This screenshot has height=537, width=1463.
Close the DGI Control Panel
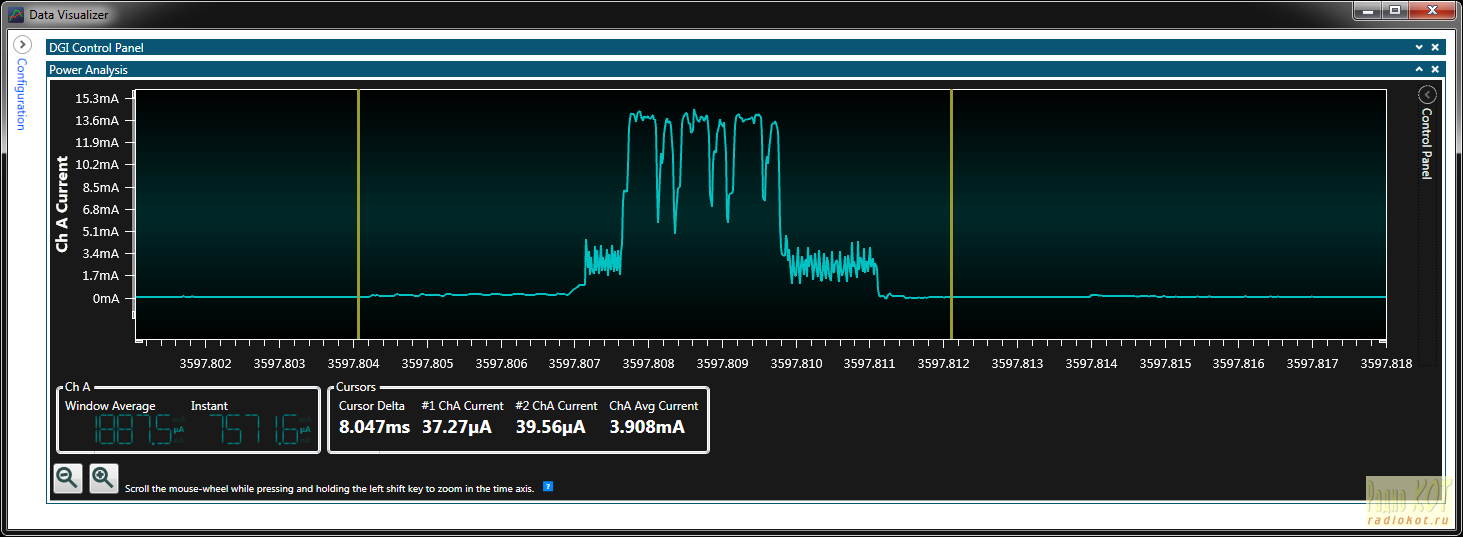1435,47
